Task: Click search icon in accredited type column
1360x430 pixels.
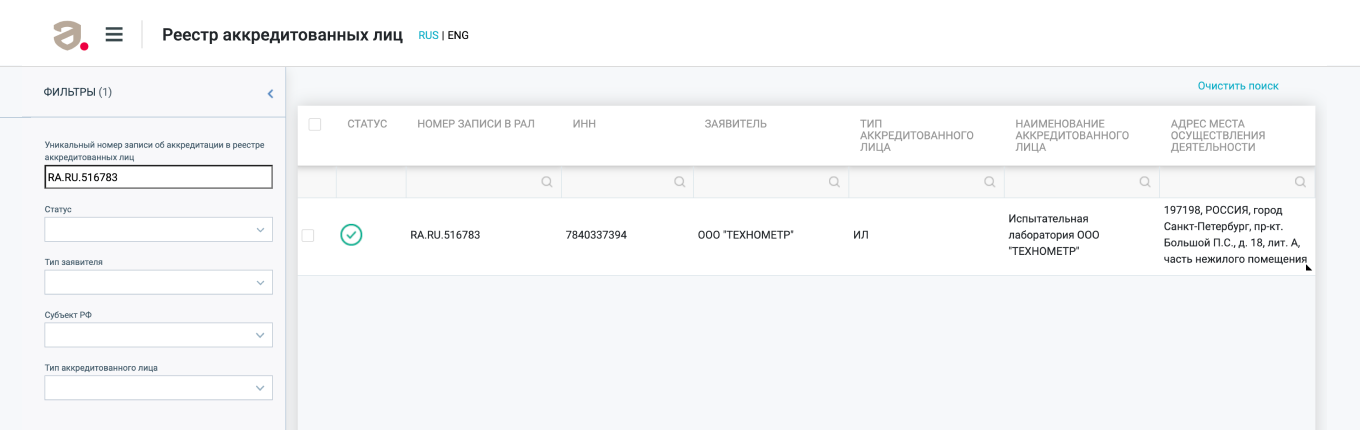Action: click(989, 182)
